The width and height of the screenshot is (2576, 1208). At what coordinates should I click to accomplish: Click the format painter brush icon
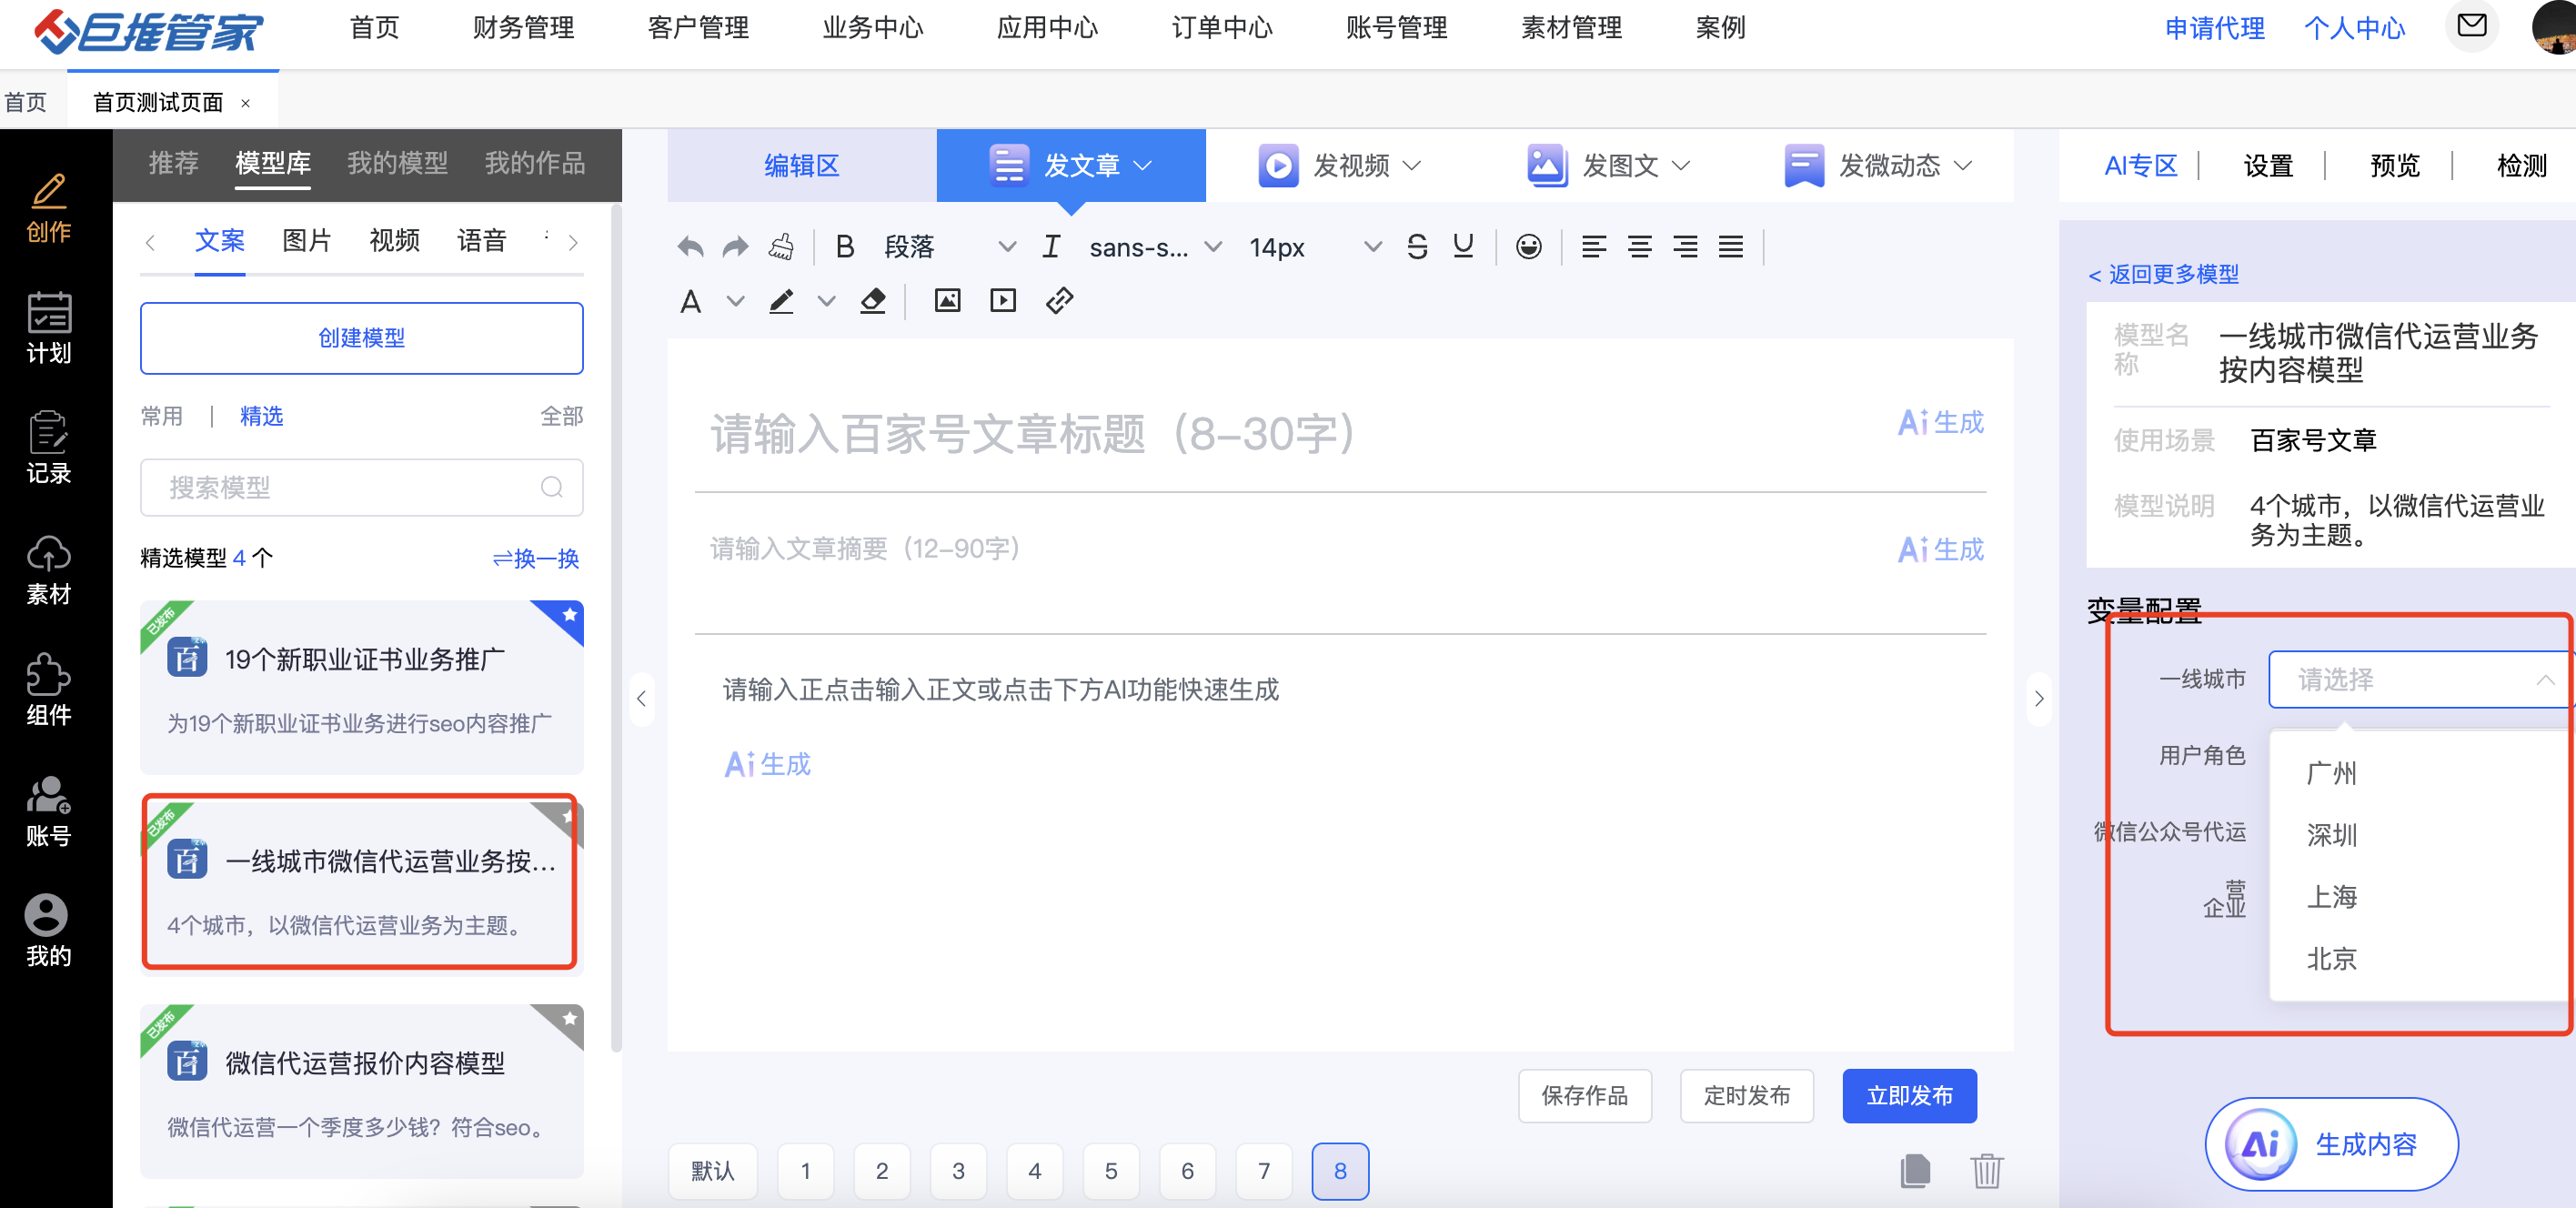tap(781, 247)
